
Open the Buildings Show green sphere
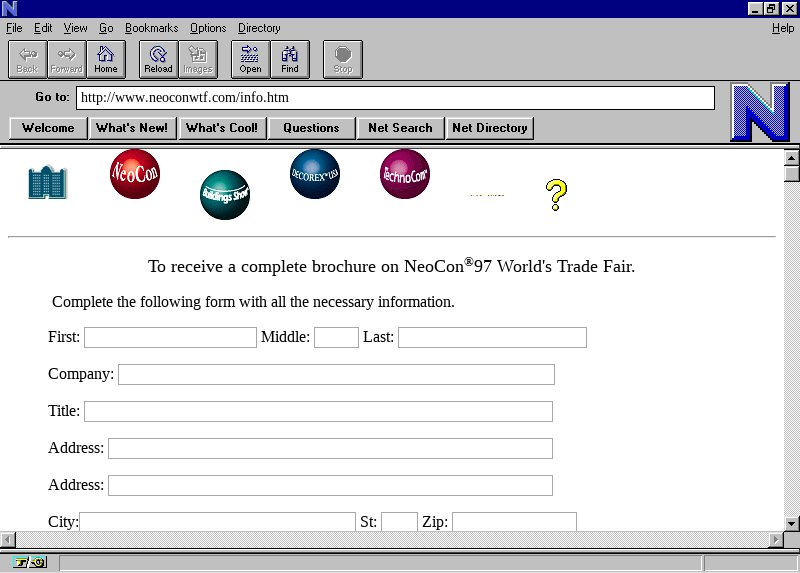coord(225,195)
